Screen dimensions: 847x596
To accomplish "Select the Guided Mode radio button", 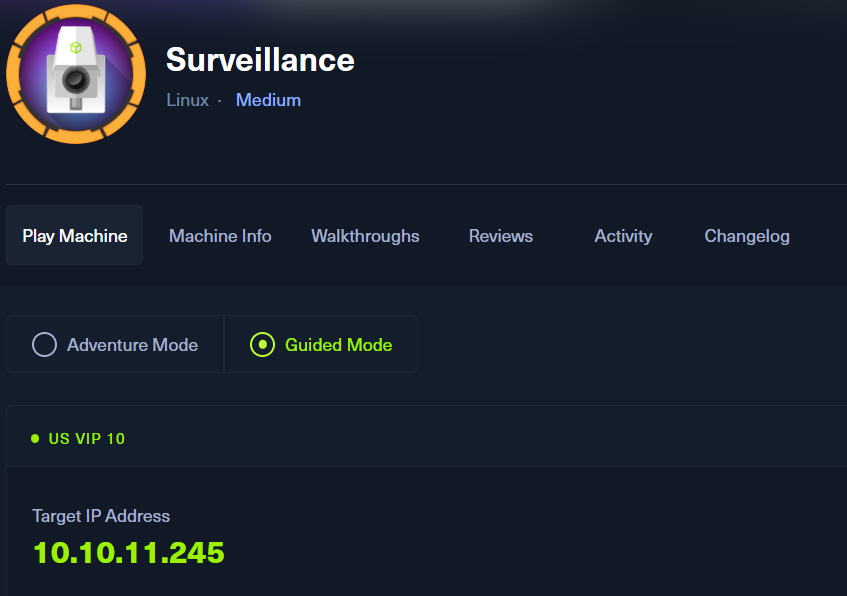I will 262,345.
